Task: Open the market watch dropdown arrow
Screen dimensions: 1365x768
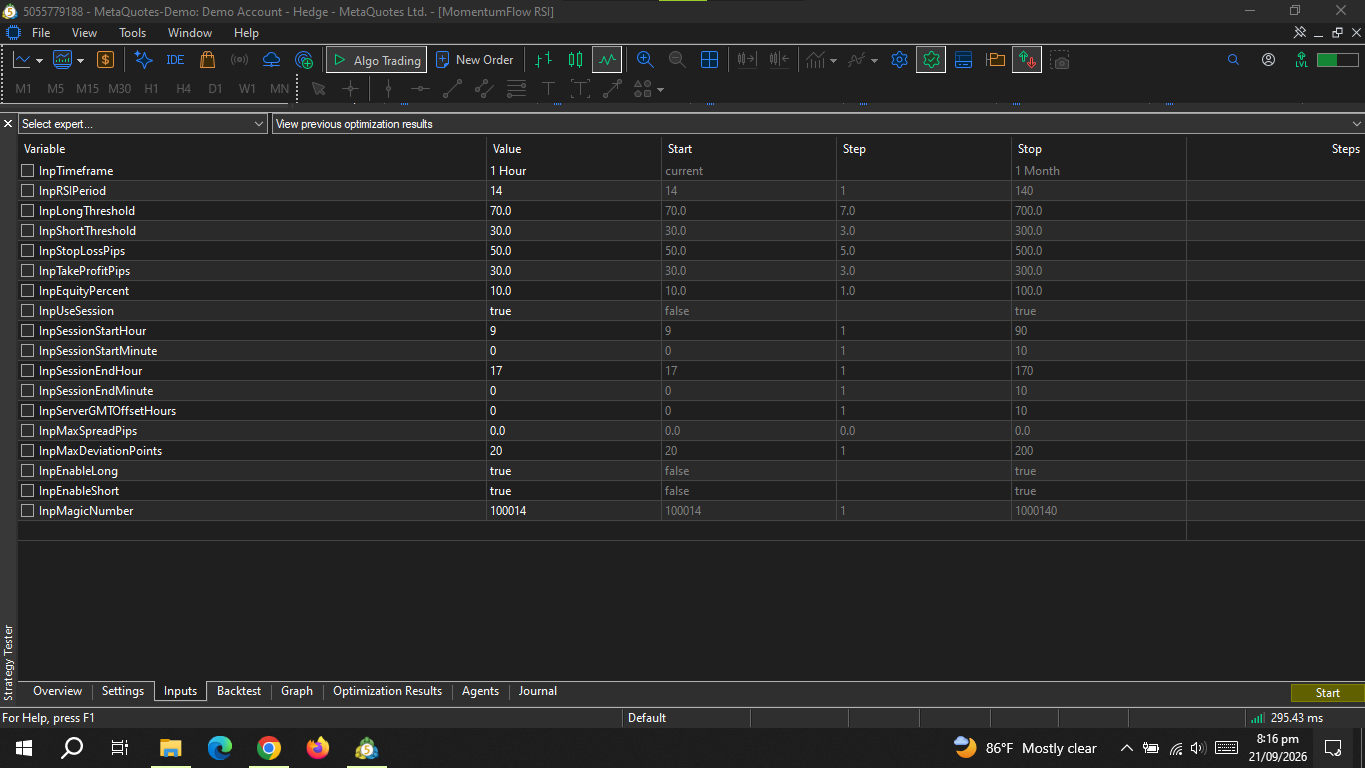Action: (x=80, y=61)
